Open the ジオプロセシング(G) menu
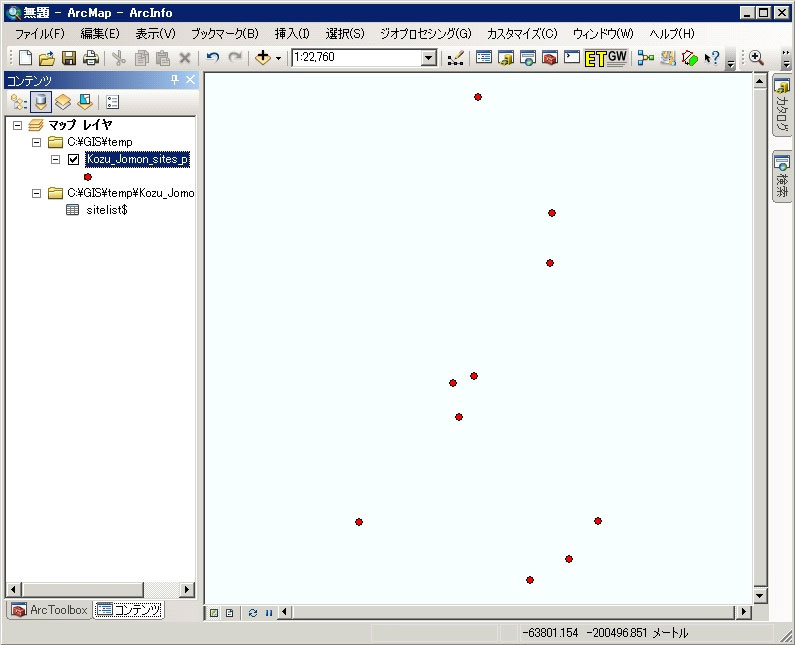795x645 pixels. click(x=425, y=34)
